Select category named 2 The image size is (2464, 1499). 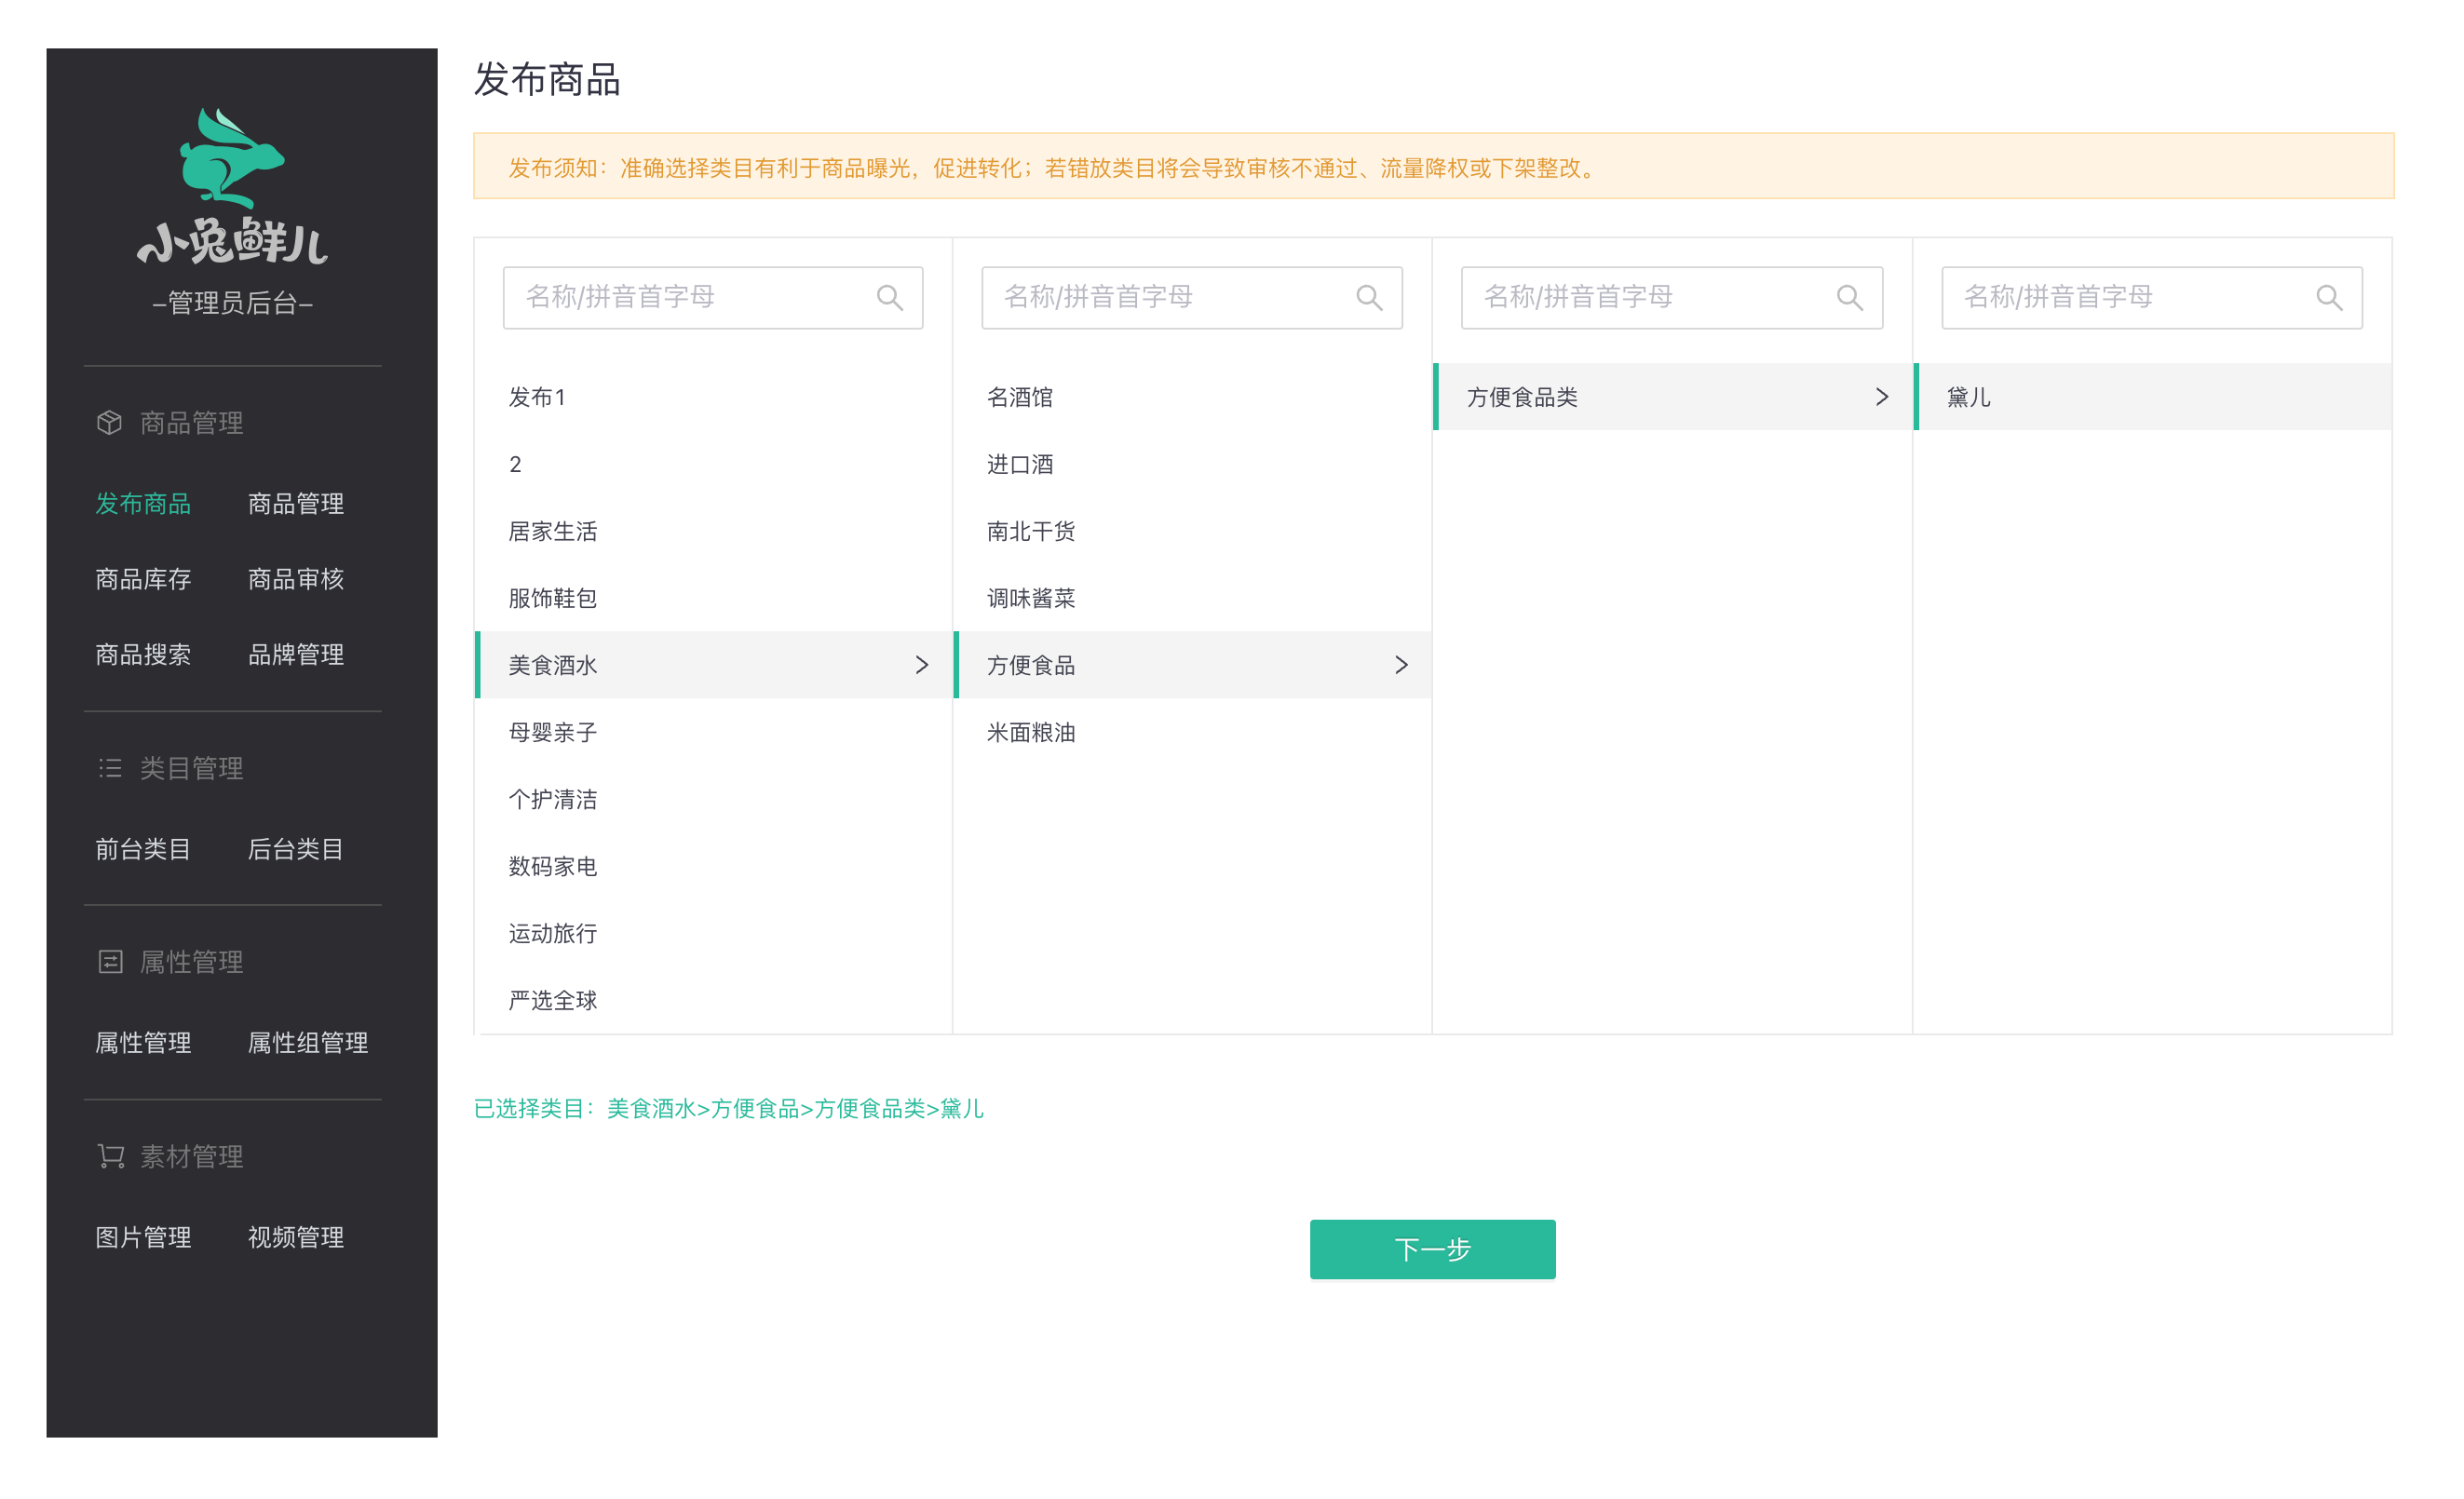[x=714, y=464]
